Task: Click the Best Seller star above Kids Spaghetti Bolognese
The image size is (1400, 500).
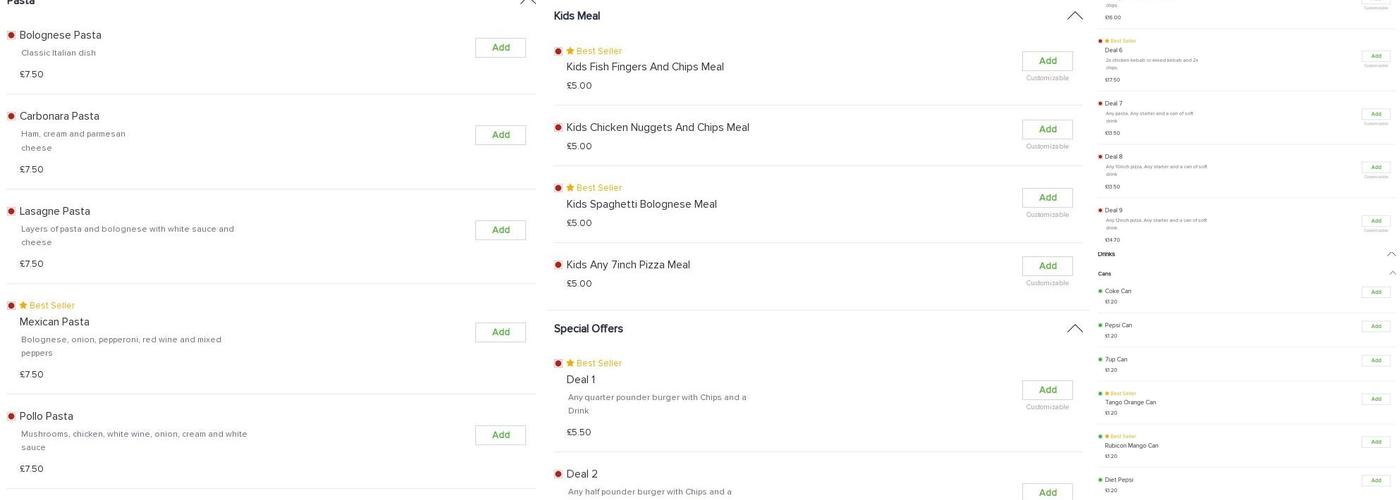Action: (570, 188)
